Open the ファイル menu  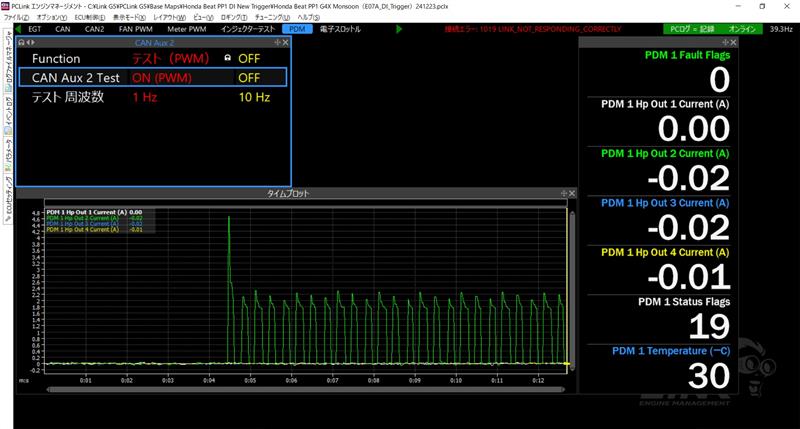[16, 17]
